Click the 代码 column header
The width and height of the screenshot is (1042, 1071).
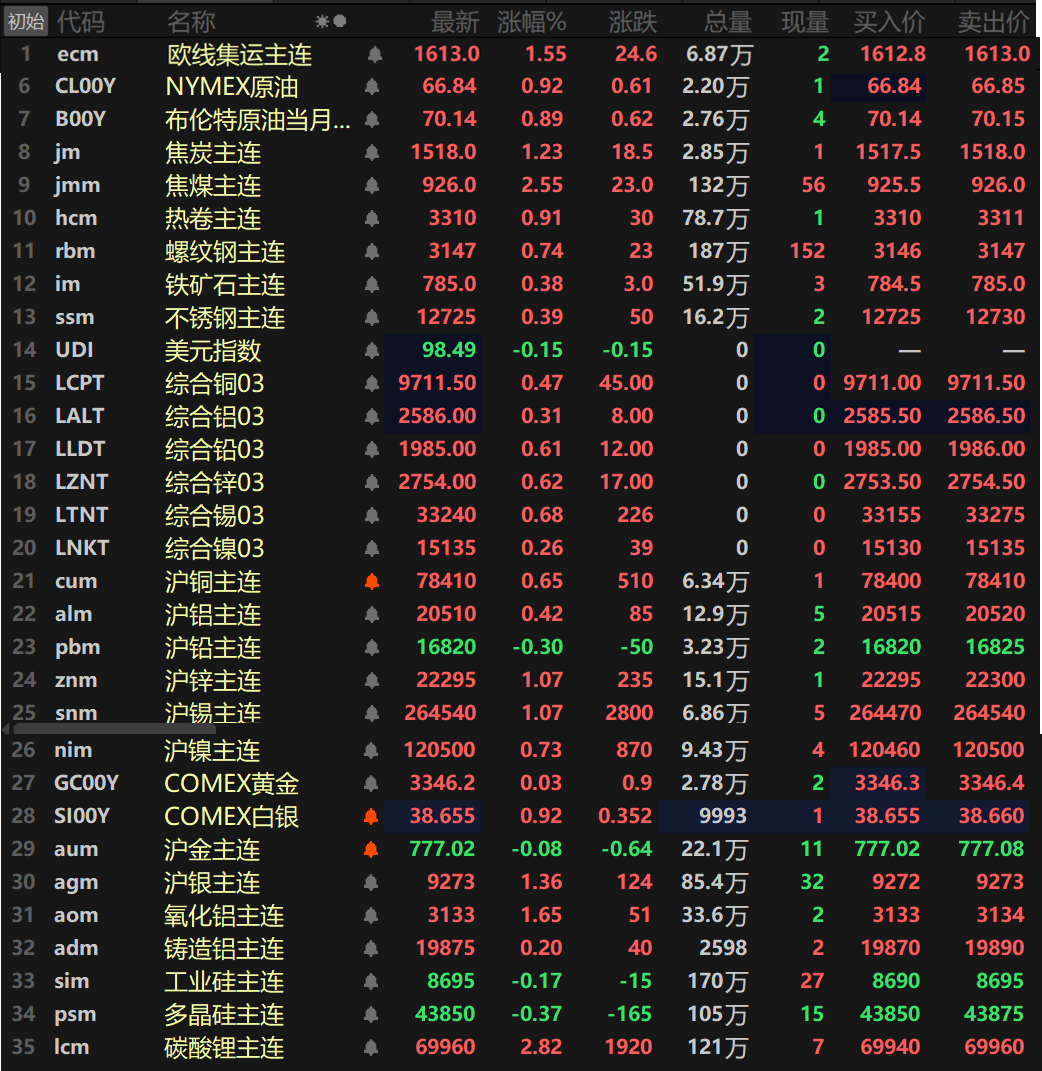coord(80,21)
